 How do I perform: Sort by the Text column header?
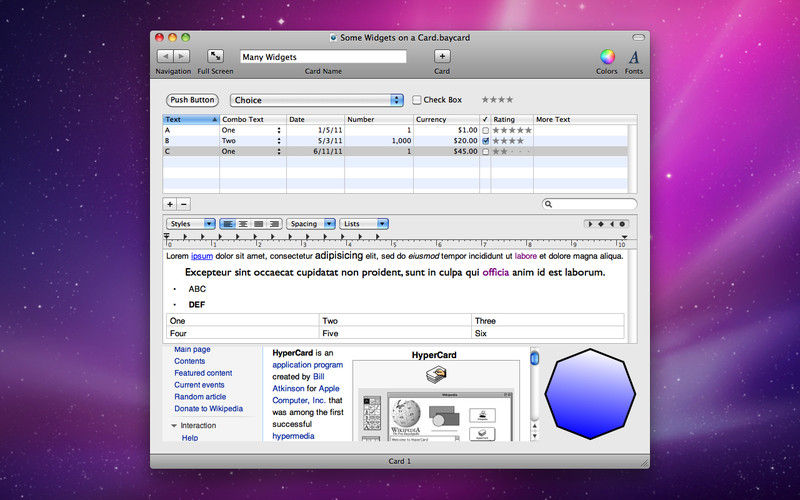pos(191,119)
